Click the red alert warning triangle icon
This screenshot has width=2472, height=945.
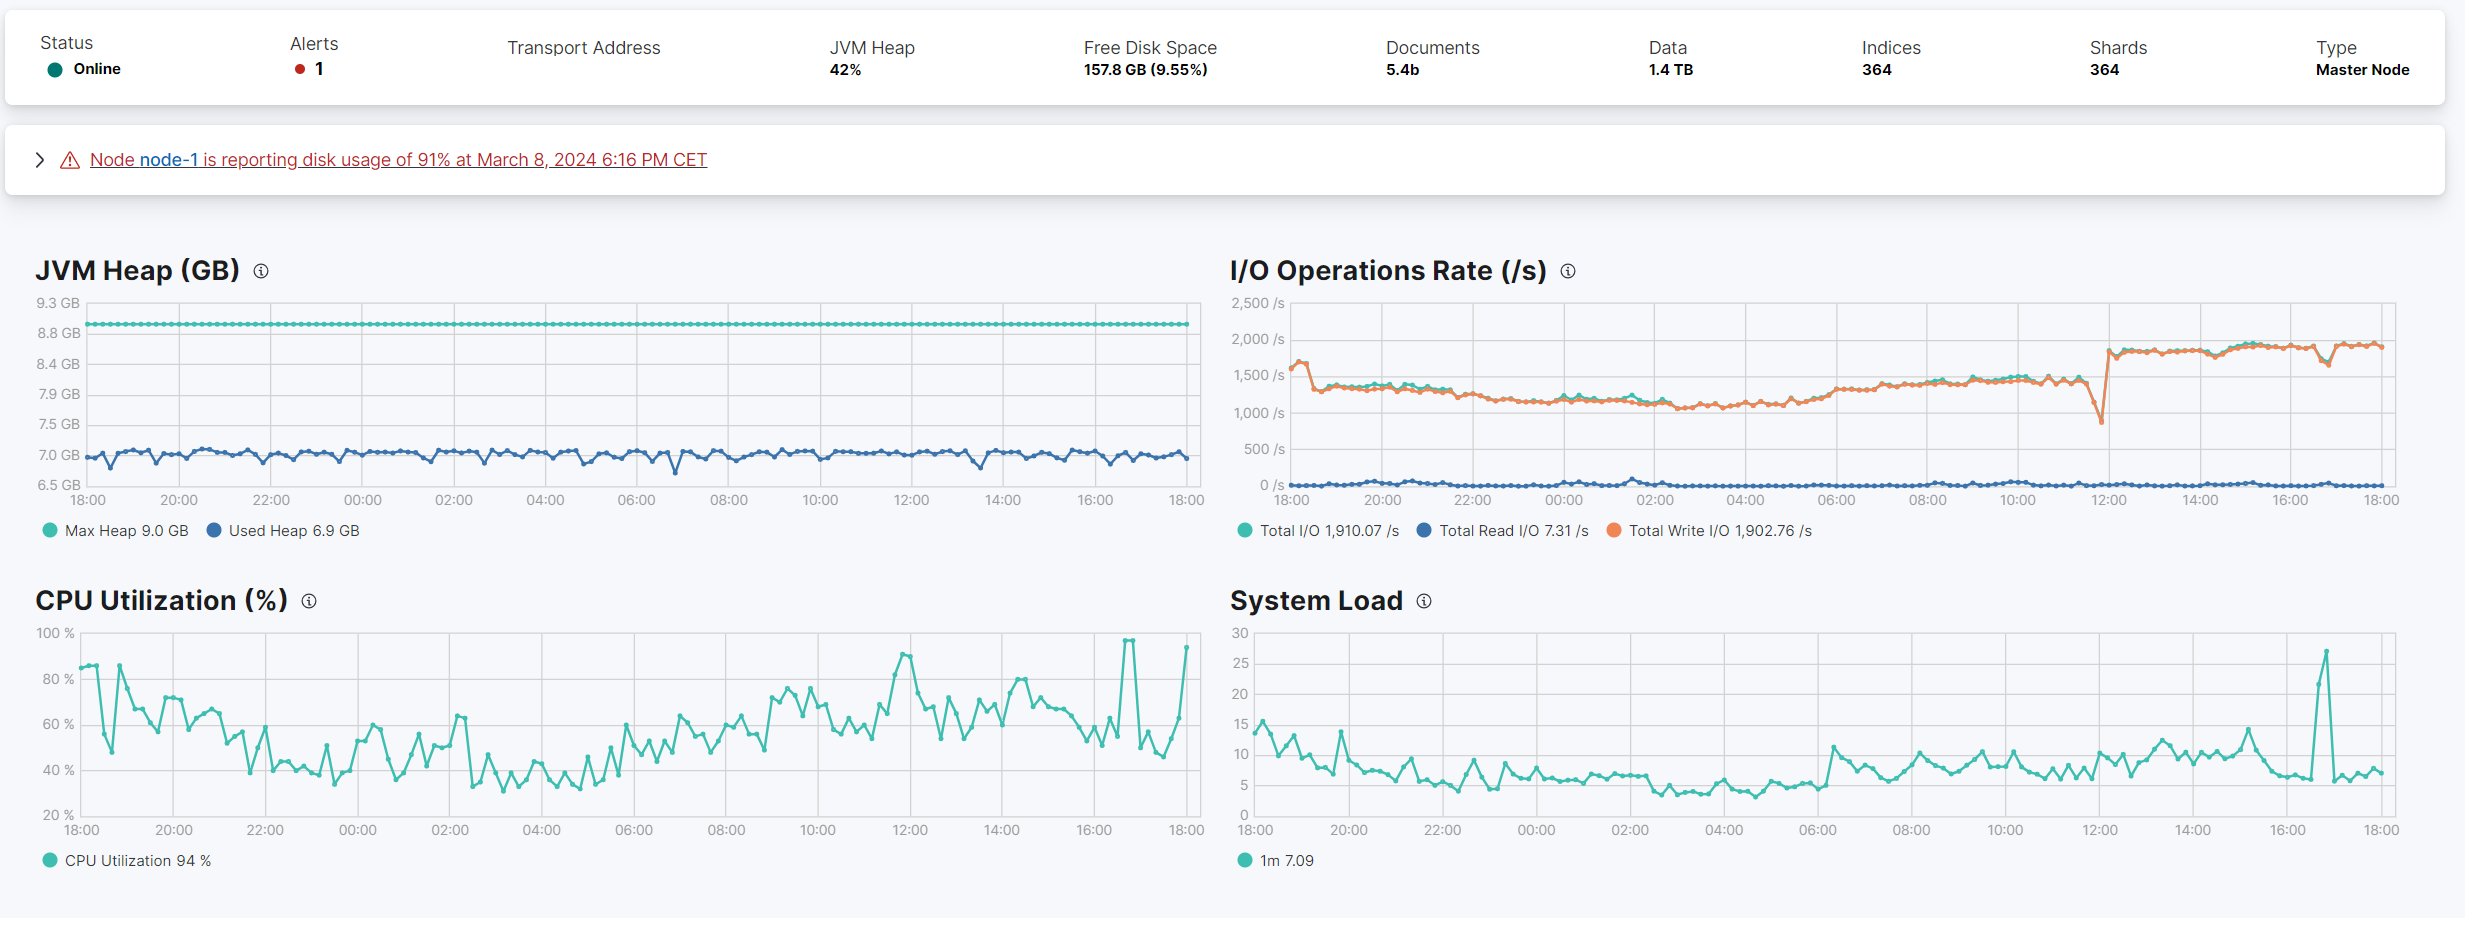(x=70, y=160)
